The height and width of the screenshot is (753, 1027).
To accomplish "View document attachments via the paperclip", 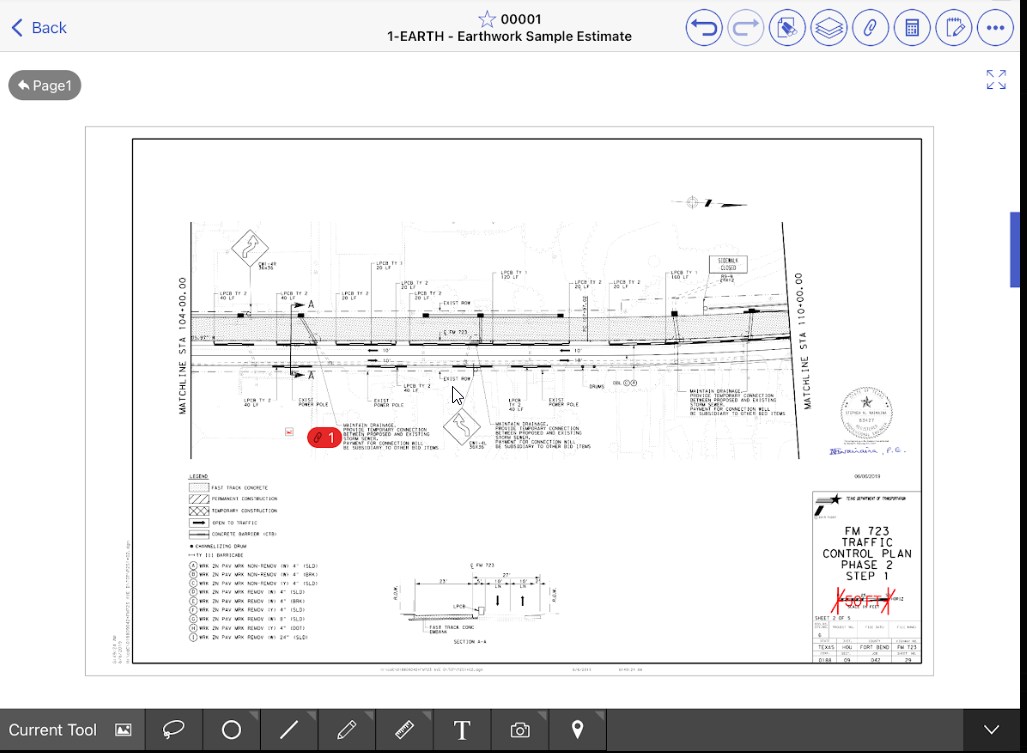I will 870,27.
